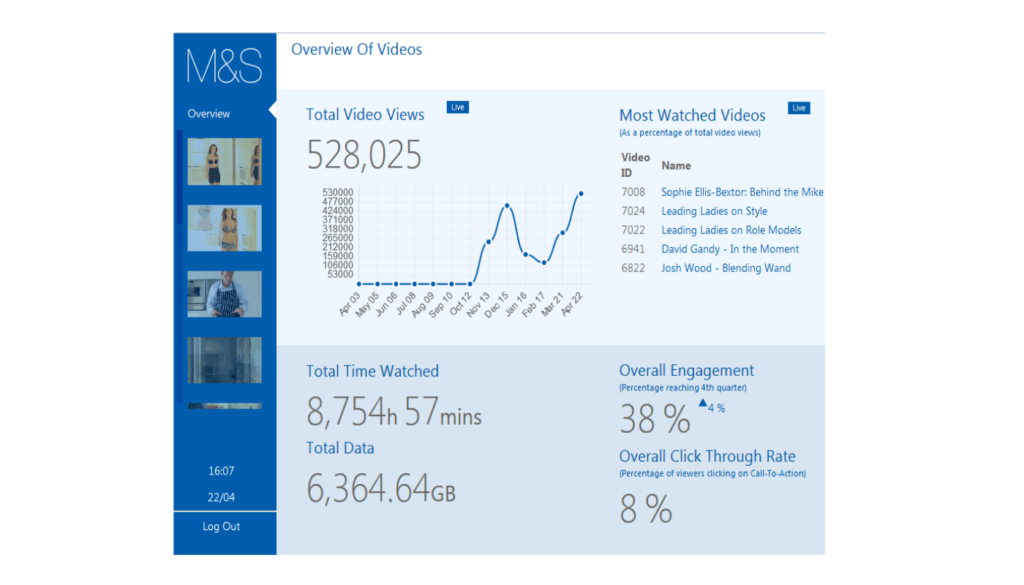Open the first lingerie video thumbnail
This screenshot has height=585, width=1024.
(x=225, y=161)
